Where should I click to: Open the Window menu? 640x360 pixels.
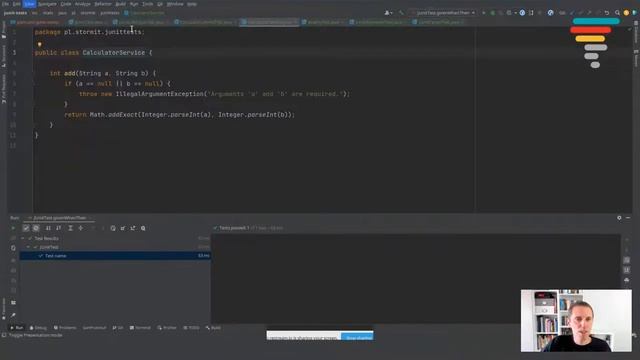point(175,4)
